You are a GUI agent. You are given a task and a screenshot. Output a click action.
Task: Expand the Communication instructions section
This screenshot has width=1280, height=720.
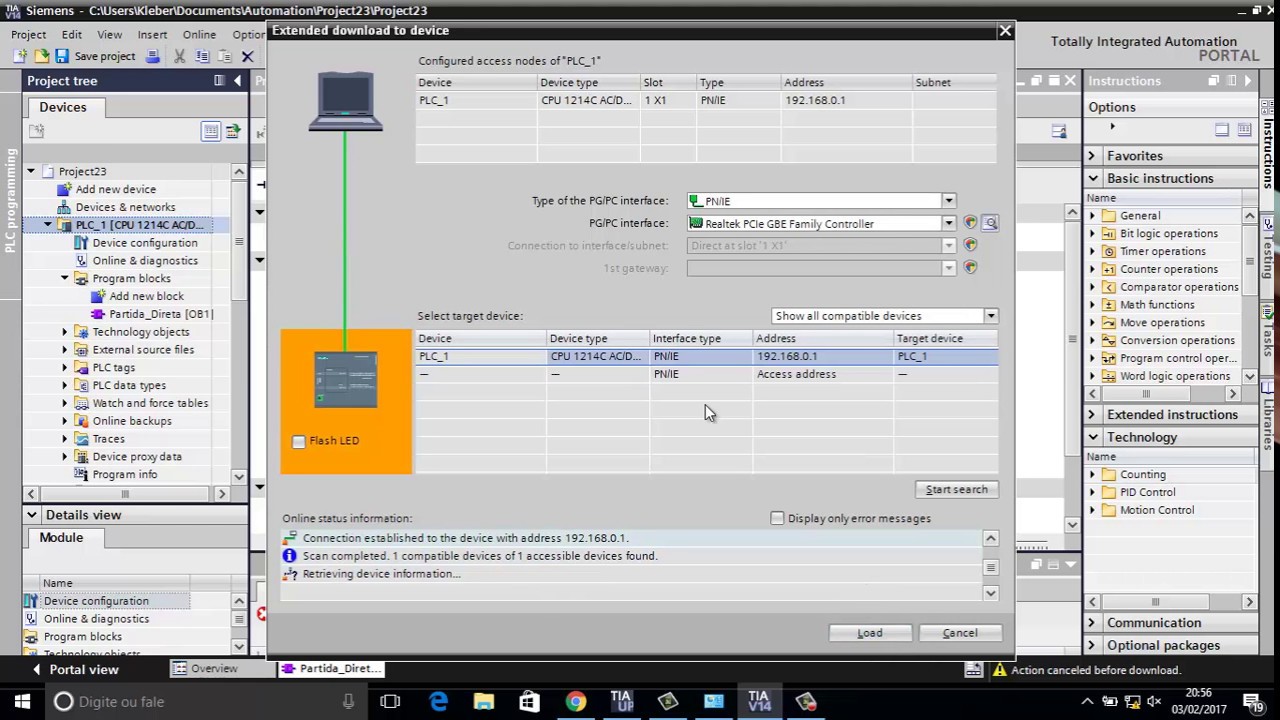click(x=1093, y=623)
